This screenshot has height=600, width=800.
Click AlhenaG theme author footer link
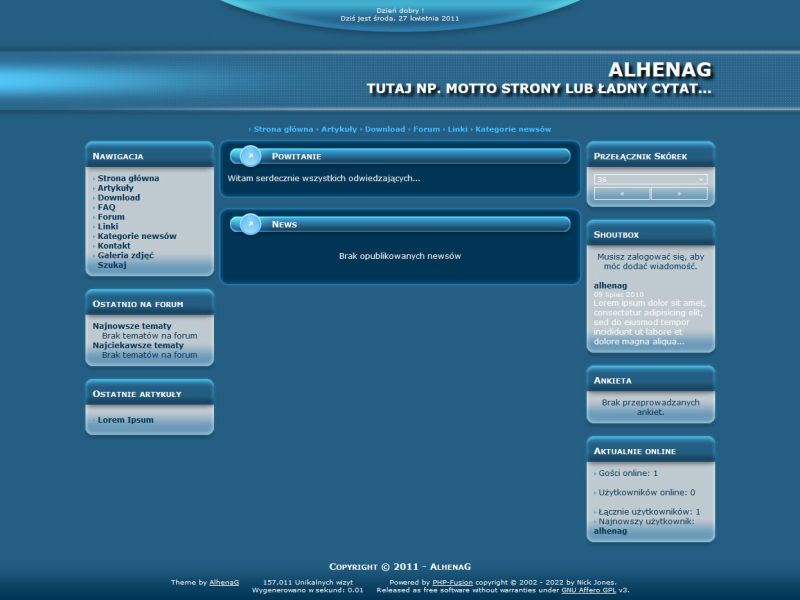coord(224,582)
